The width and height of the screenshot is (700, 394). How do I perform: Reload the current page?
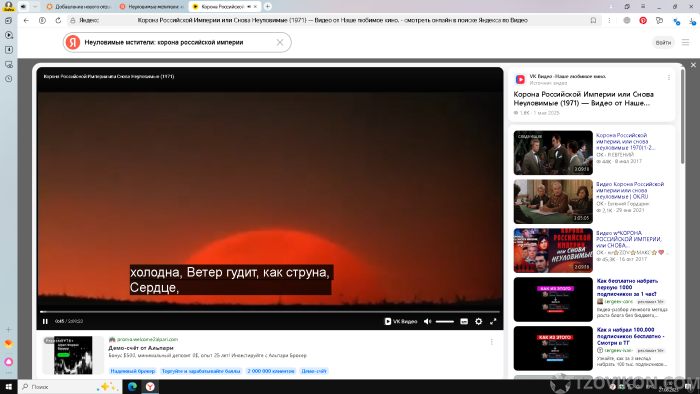pos(58,20)
